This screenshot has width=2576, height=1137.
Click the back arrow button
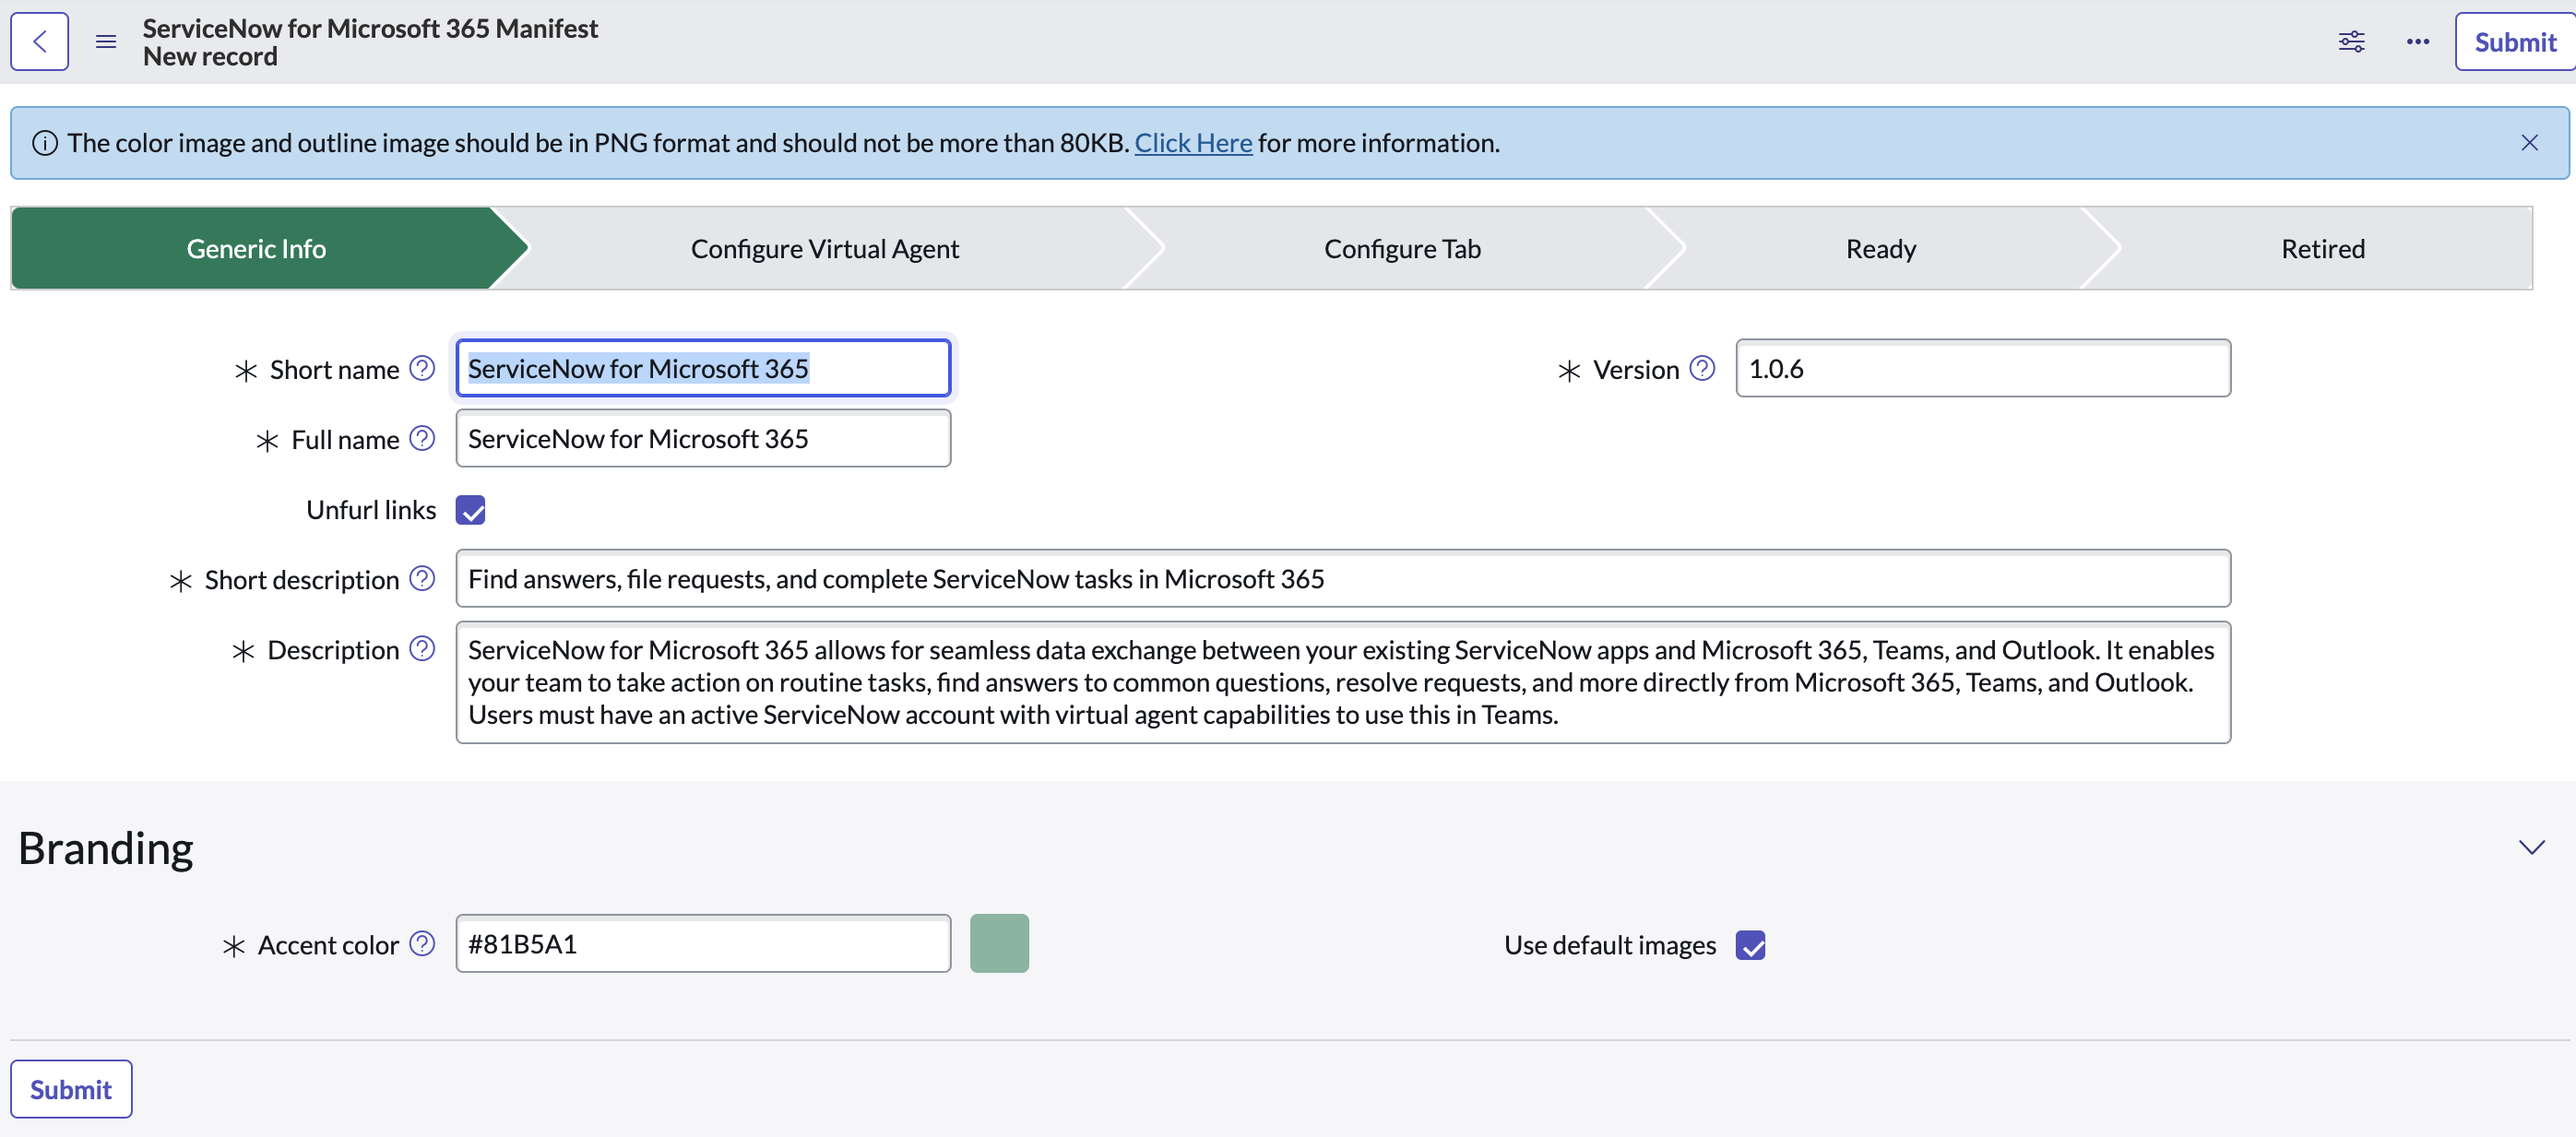40,42
